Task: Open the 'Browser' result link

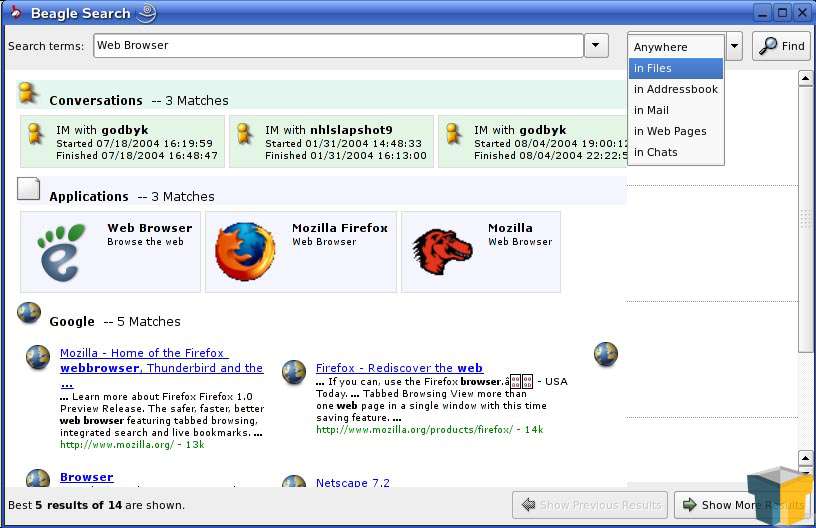Action: click(x=86, y=477)
